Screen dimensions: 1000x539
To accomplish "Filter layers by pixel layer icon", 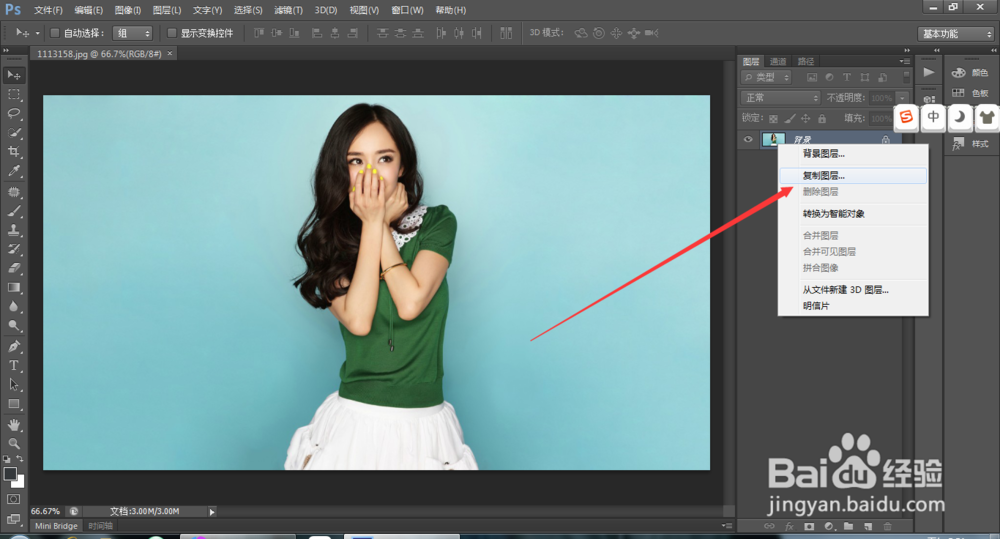I will pos(812,77).
